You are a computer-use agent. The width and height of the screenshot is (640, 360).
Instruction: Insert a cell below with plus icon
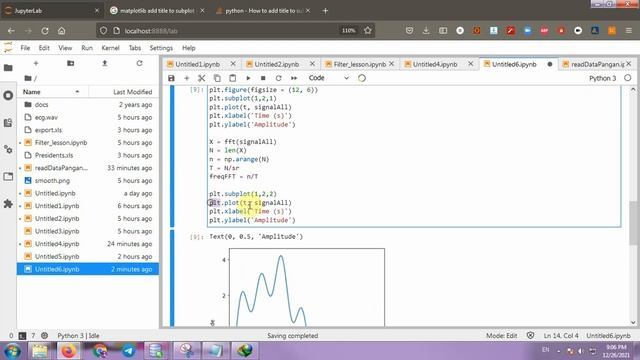(187, 78)
